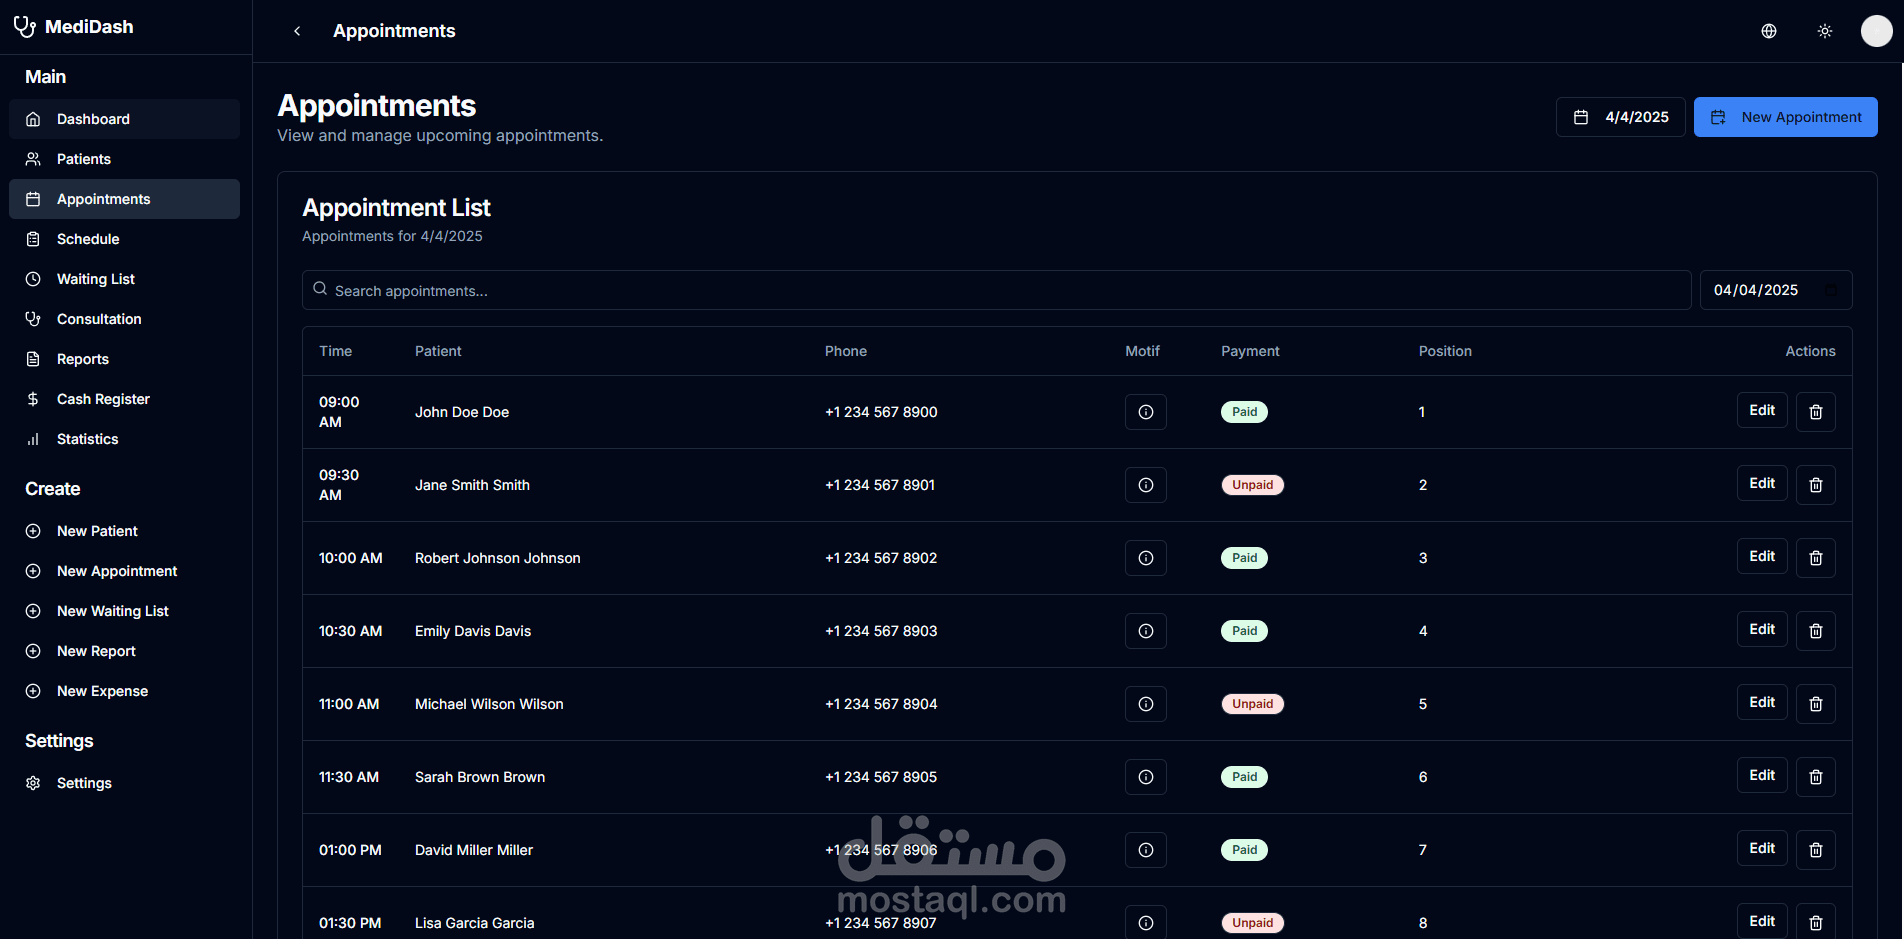Show motif info for David Miller Miller
This screenshot has height=939, width=1904.
(x=1146, y=850)
